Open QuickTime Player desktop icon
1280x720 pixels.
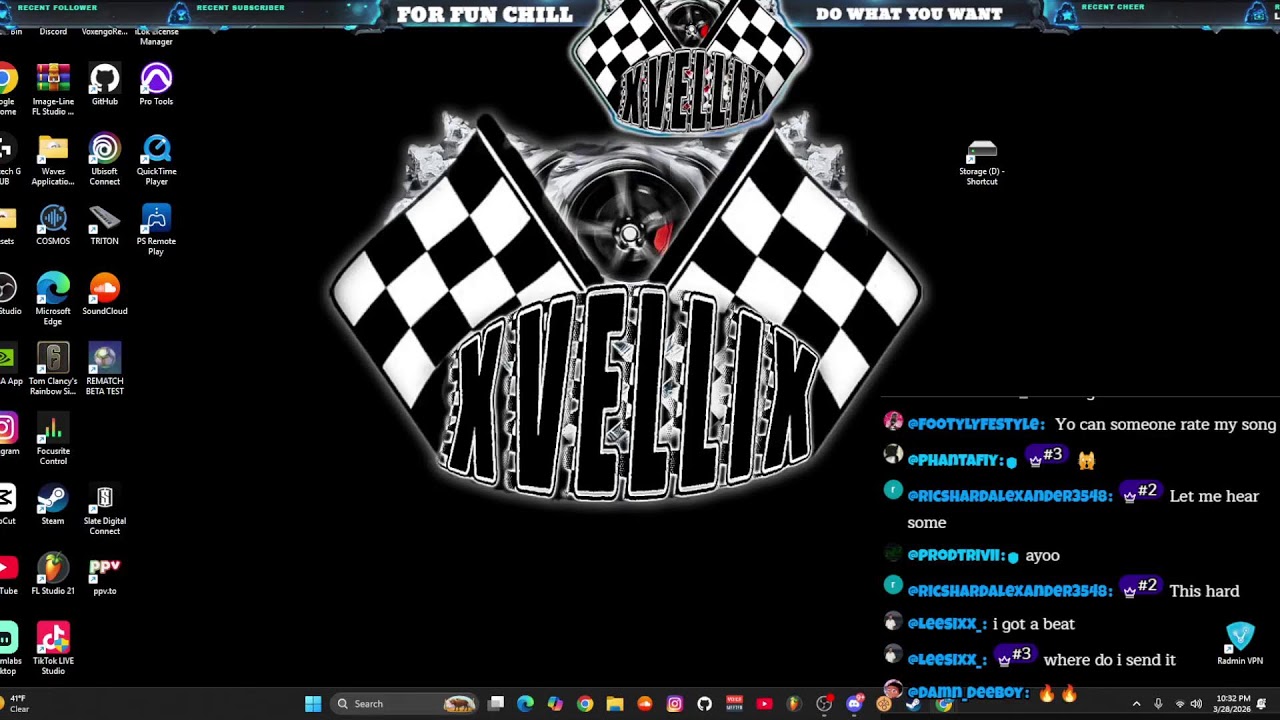[x=156, y=160]
